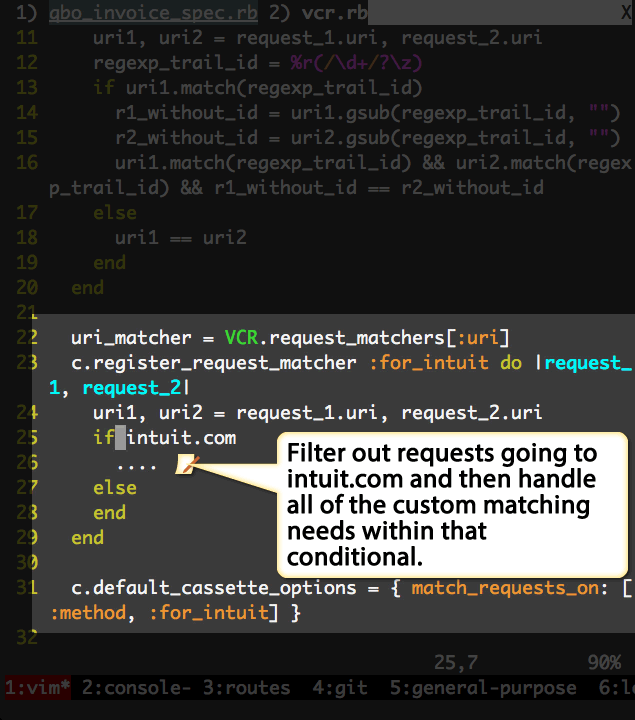The width and height of the screenshot is (635, 720).
Task: Select tmux window 5:general-purpose
Action: [483, 687]
